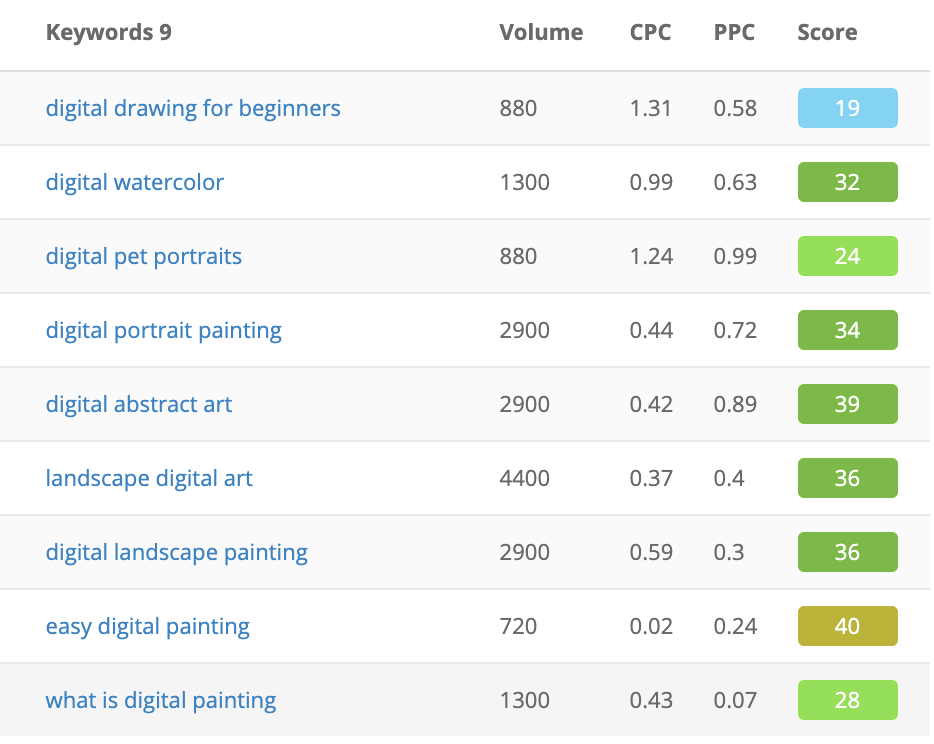Image resolution: width=934 pixels, height=744 pixels.
Task: Open the 'digital drawing for beginners' keyword link
Action: [x=193, y=108]
